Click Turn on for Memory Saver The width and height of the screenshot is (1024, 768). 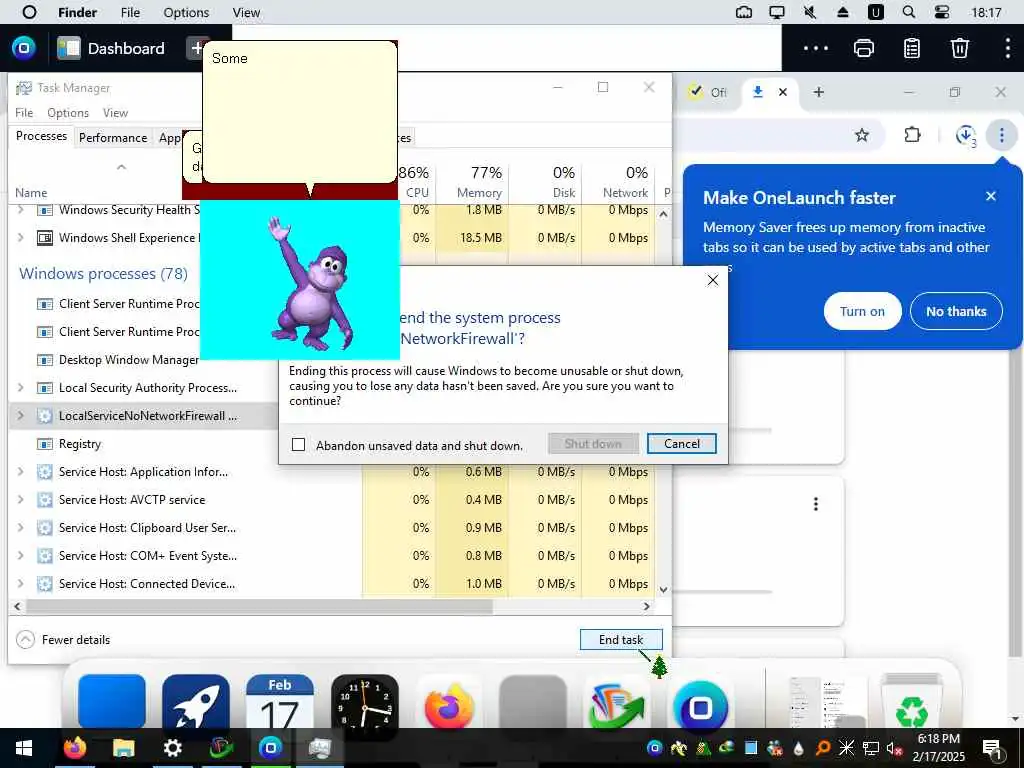point(862,312)
